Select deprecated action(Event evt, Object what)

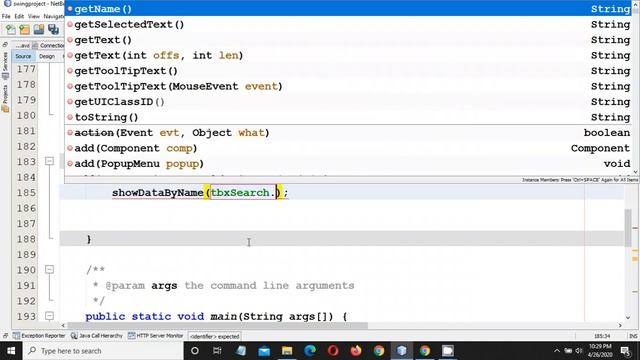point(349,133)
